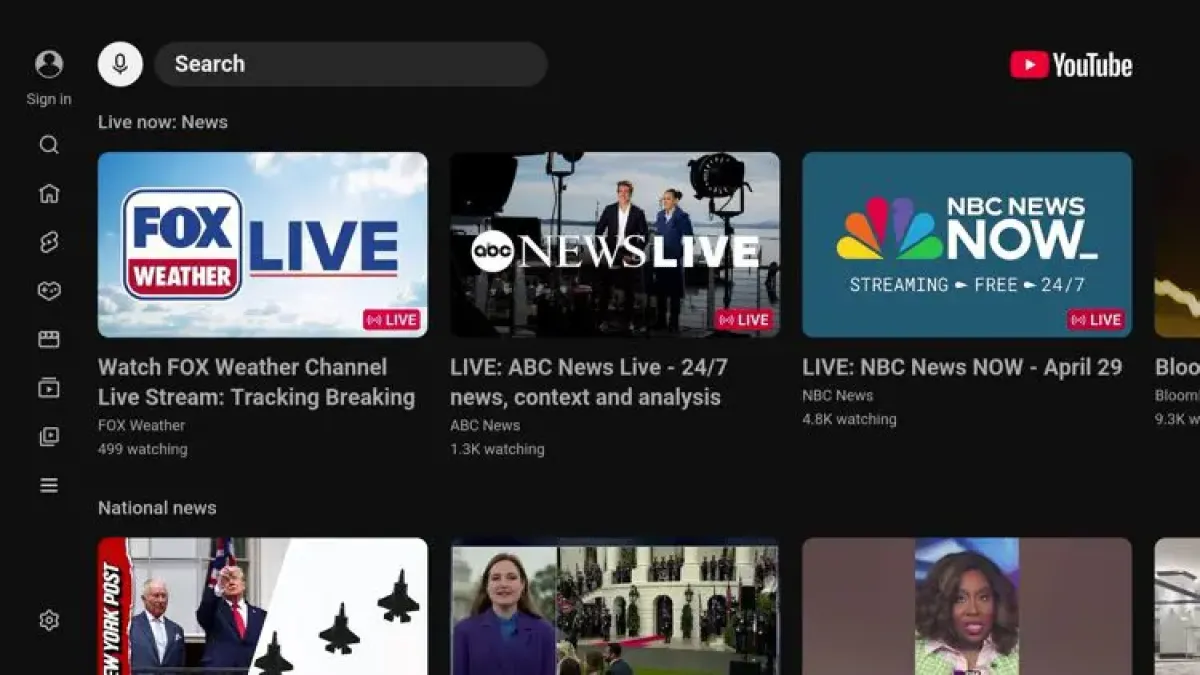Click LIVE badge on FOX Weather thumbnail
The width and height of the screenshot is (1200, 675).
[x=392, y=320]
